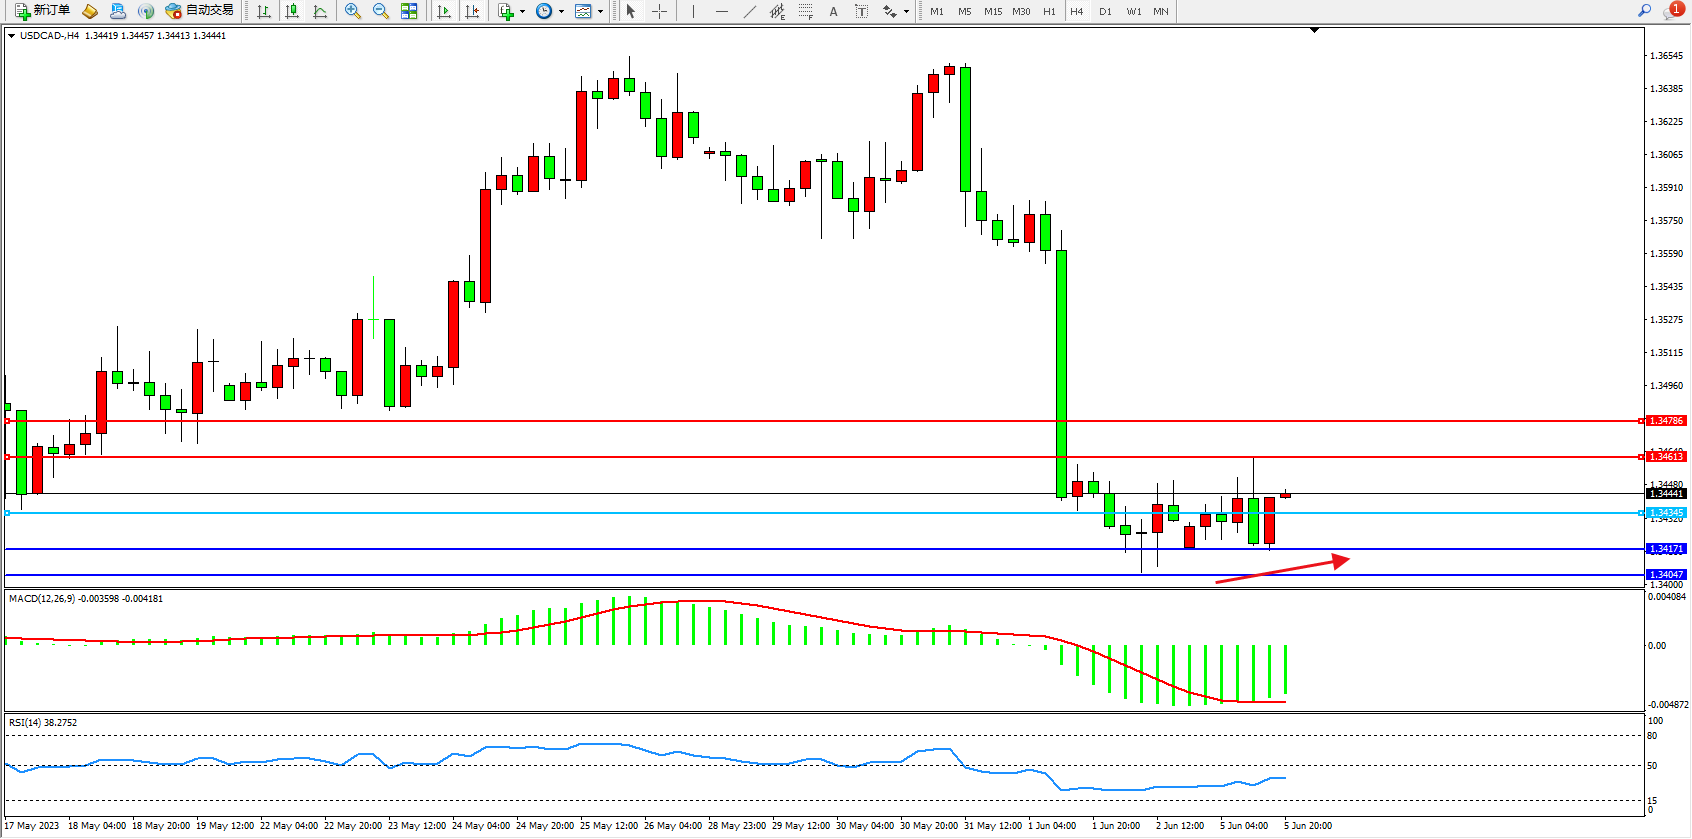Switch to the D1 timeframe
Screen dimensions: 1692x839
pyautogui.click(x=1105, y=11)
